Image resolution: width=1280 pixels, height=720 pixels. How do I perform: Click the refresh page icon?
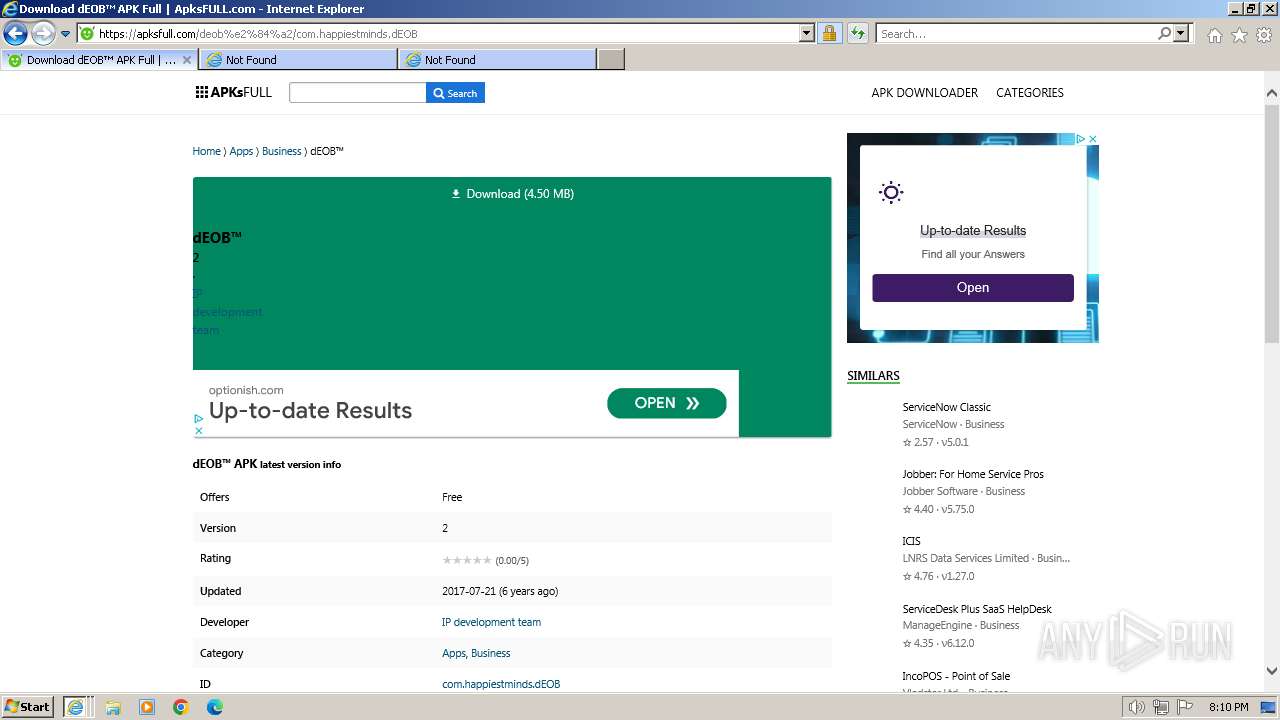(858, 34)
